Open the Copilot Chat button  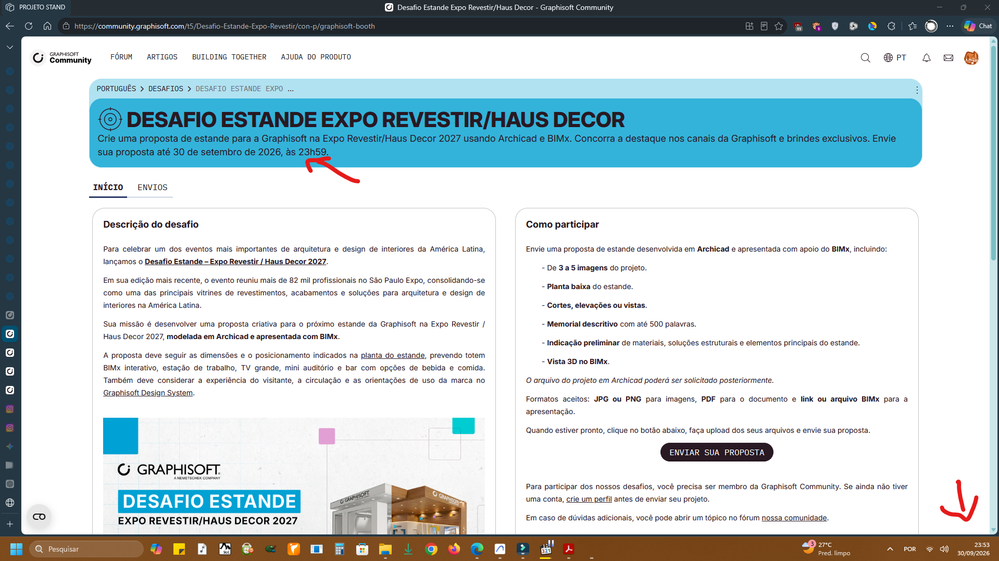(x=978, y=26)
